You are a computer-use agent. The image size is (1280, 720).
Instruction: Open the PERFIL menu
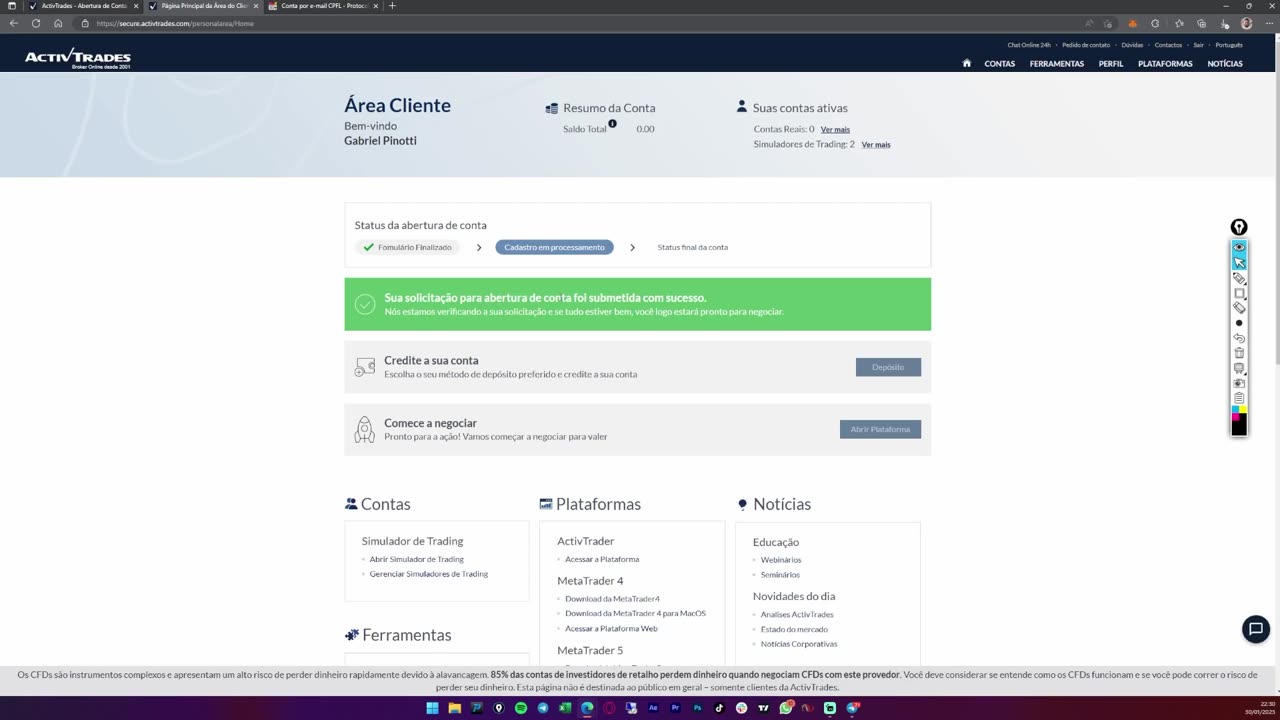[1111, 64]
